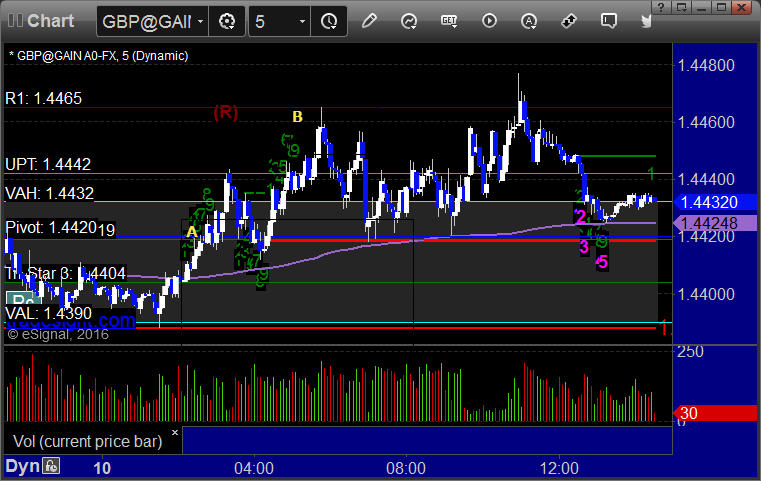This screenshot has width=761, height=481.
Task: Click the window pop-out options icon
Action: [x=681, y=7]
